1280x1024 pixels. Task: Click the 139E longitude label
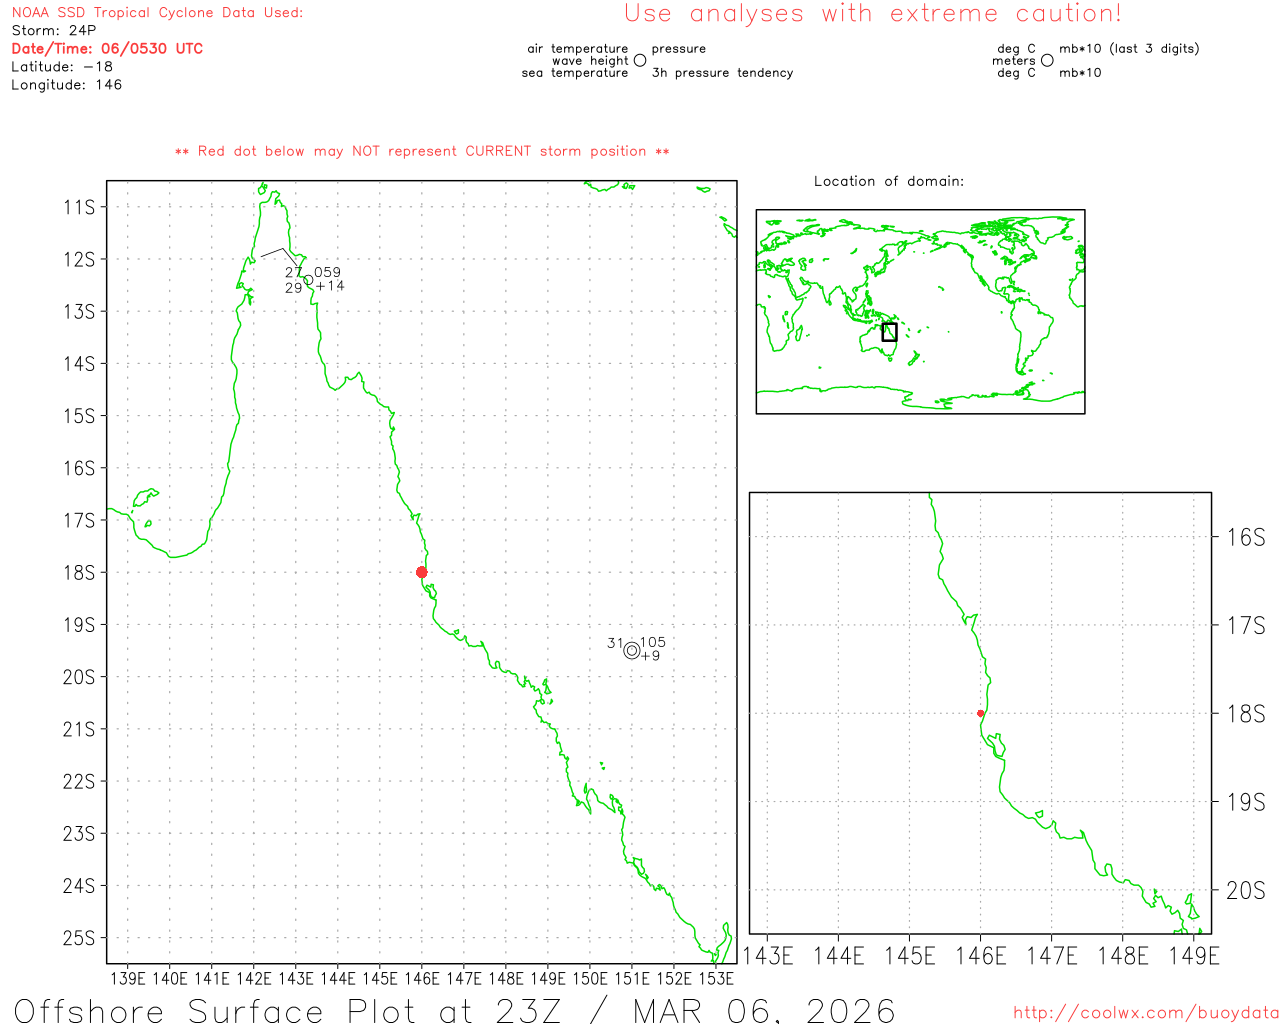(128, 979)
